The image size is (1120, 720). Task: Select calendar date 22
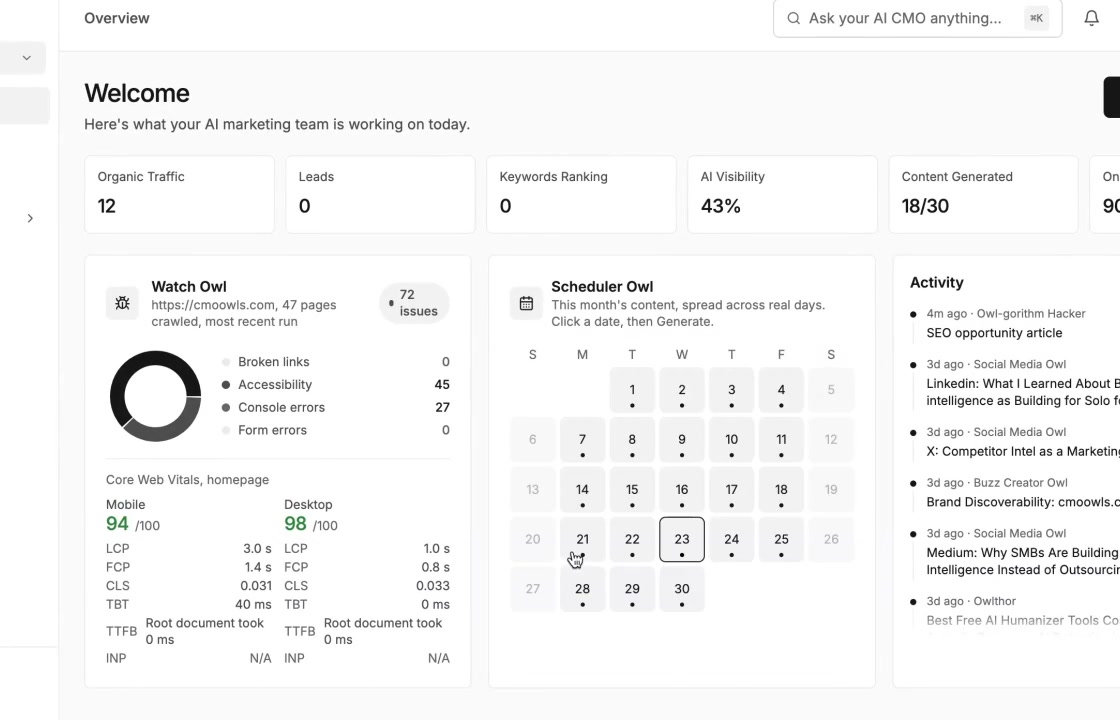pos(632,539)
